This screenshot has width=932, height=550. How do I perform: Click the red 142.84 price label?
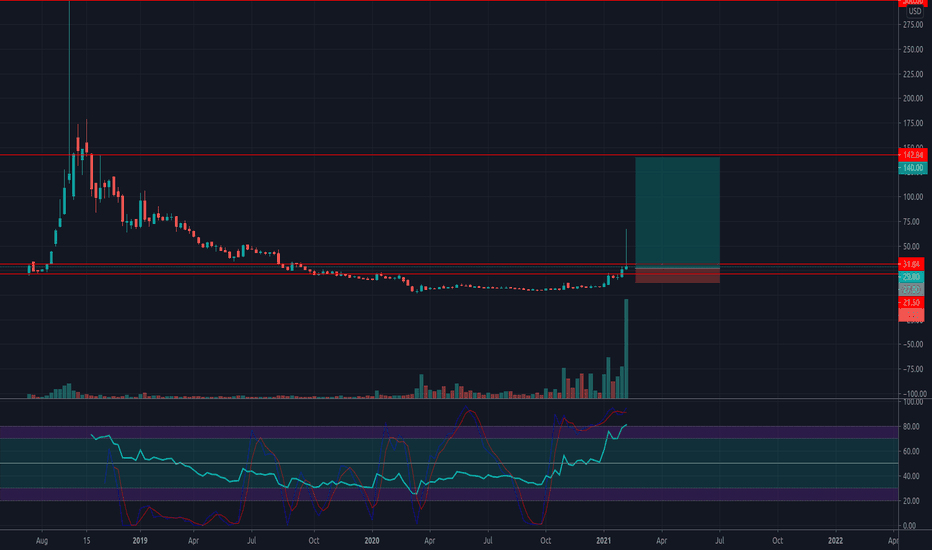point(913,155)
